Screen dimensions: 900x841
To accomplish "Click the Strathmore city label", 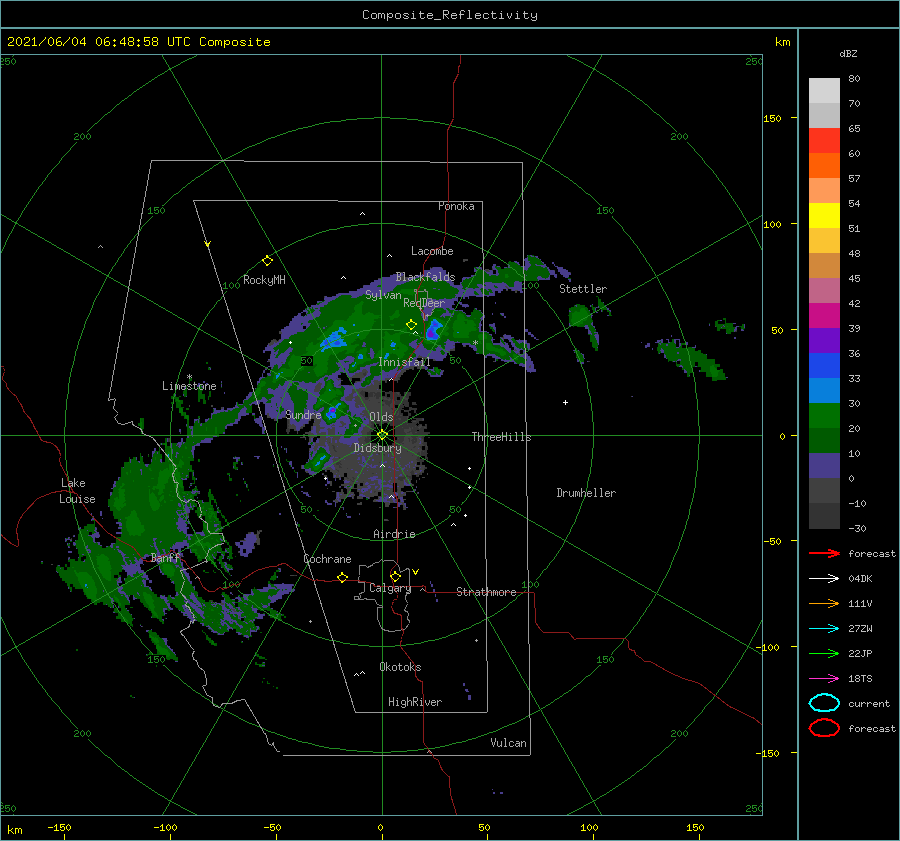I will coord(486,592).
